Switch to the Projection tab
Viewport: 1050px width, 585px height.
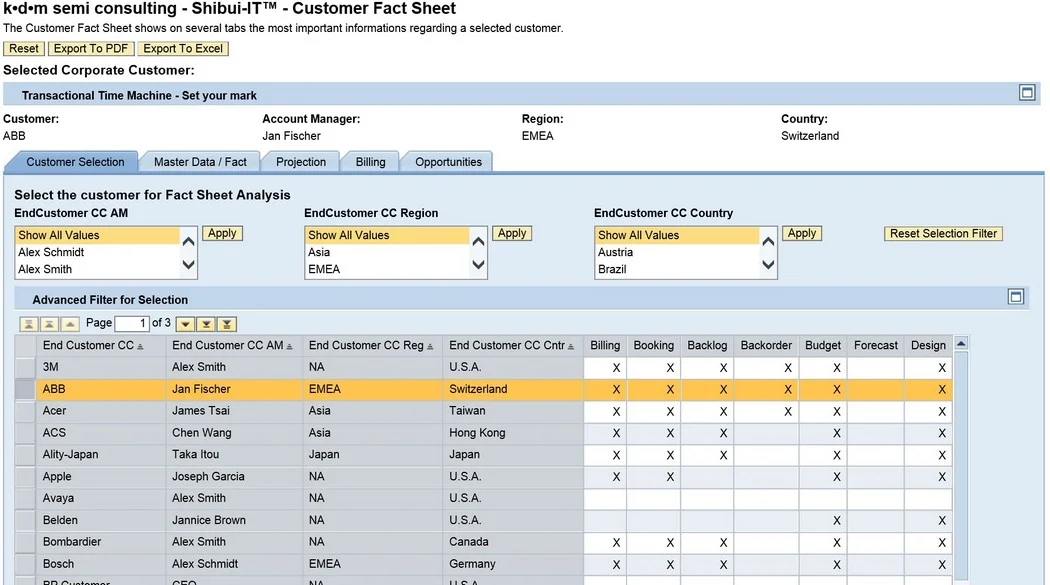coord(301,162)
